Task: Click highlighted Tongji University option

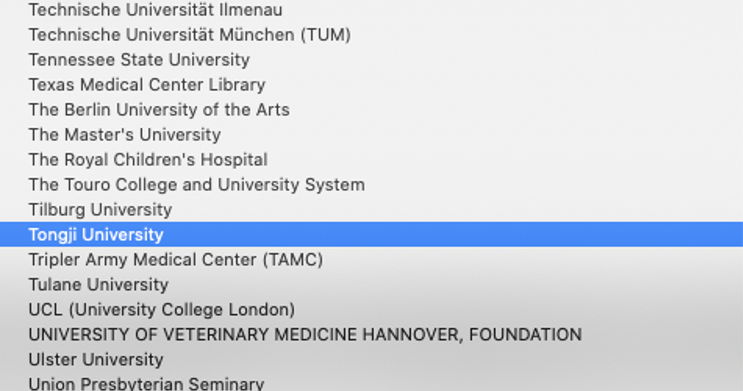Action: [372, 234]
